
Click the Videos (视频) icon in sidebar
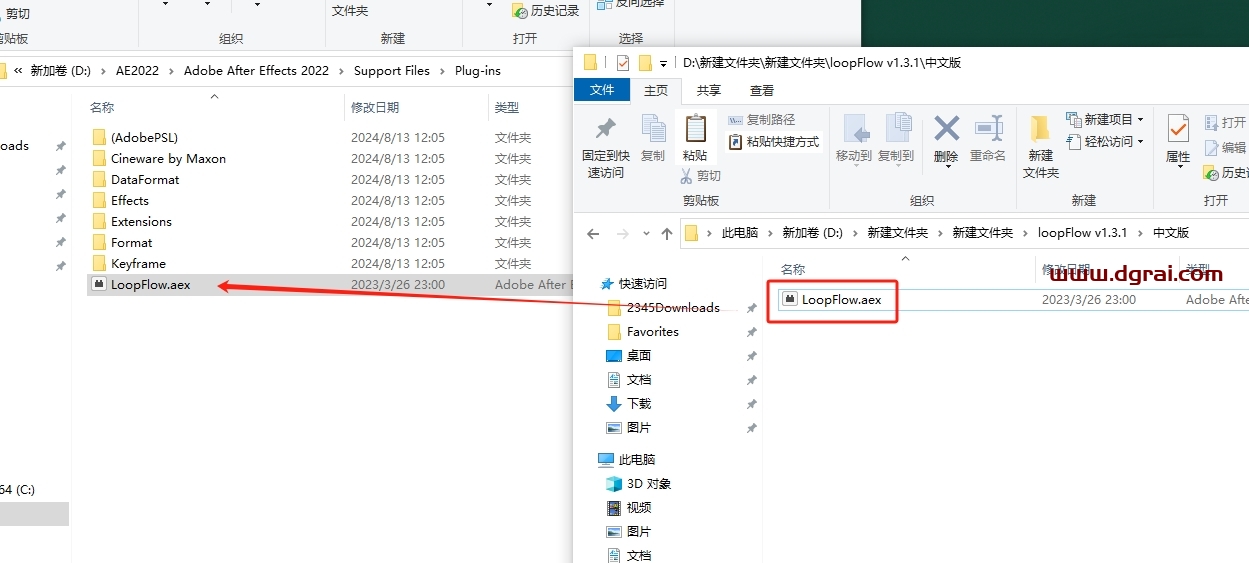click(614, 507)
